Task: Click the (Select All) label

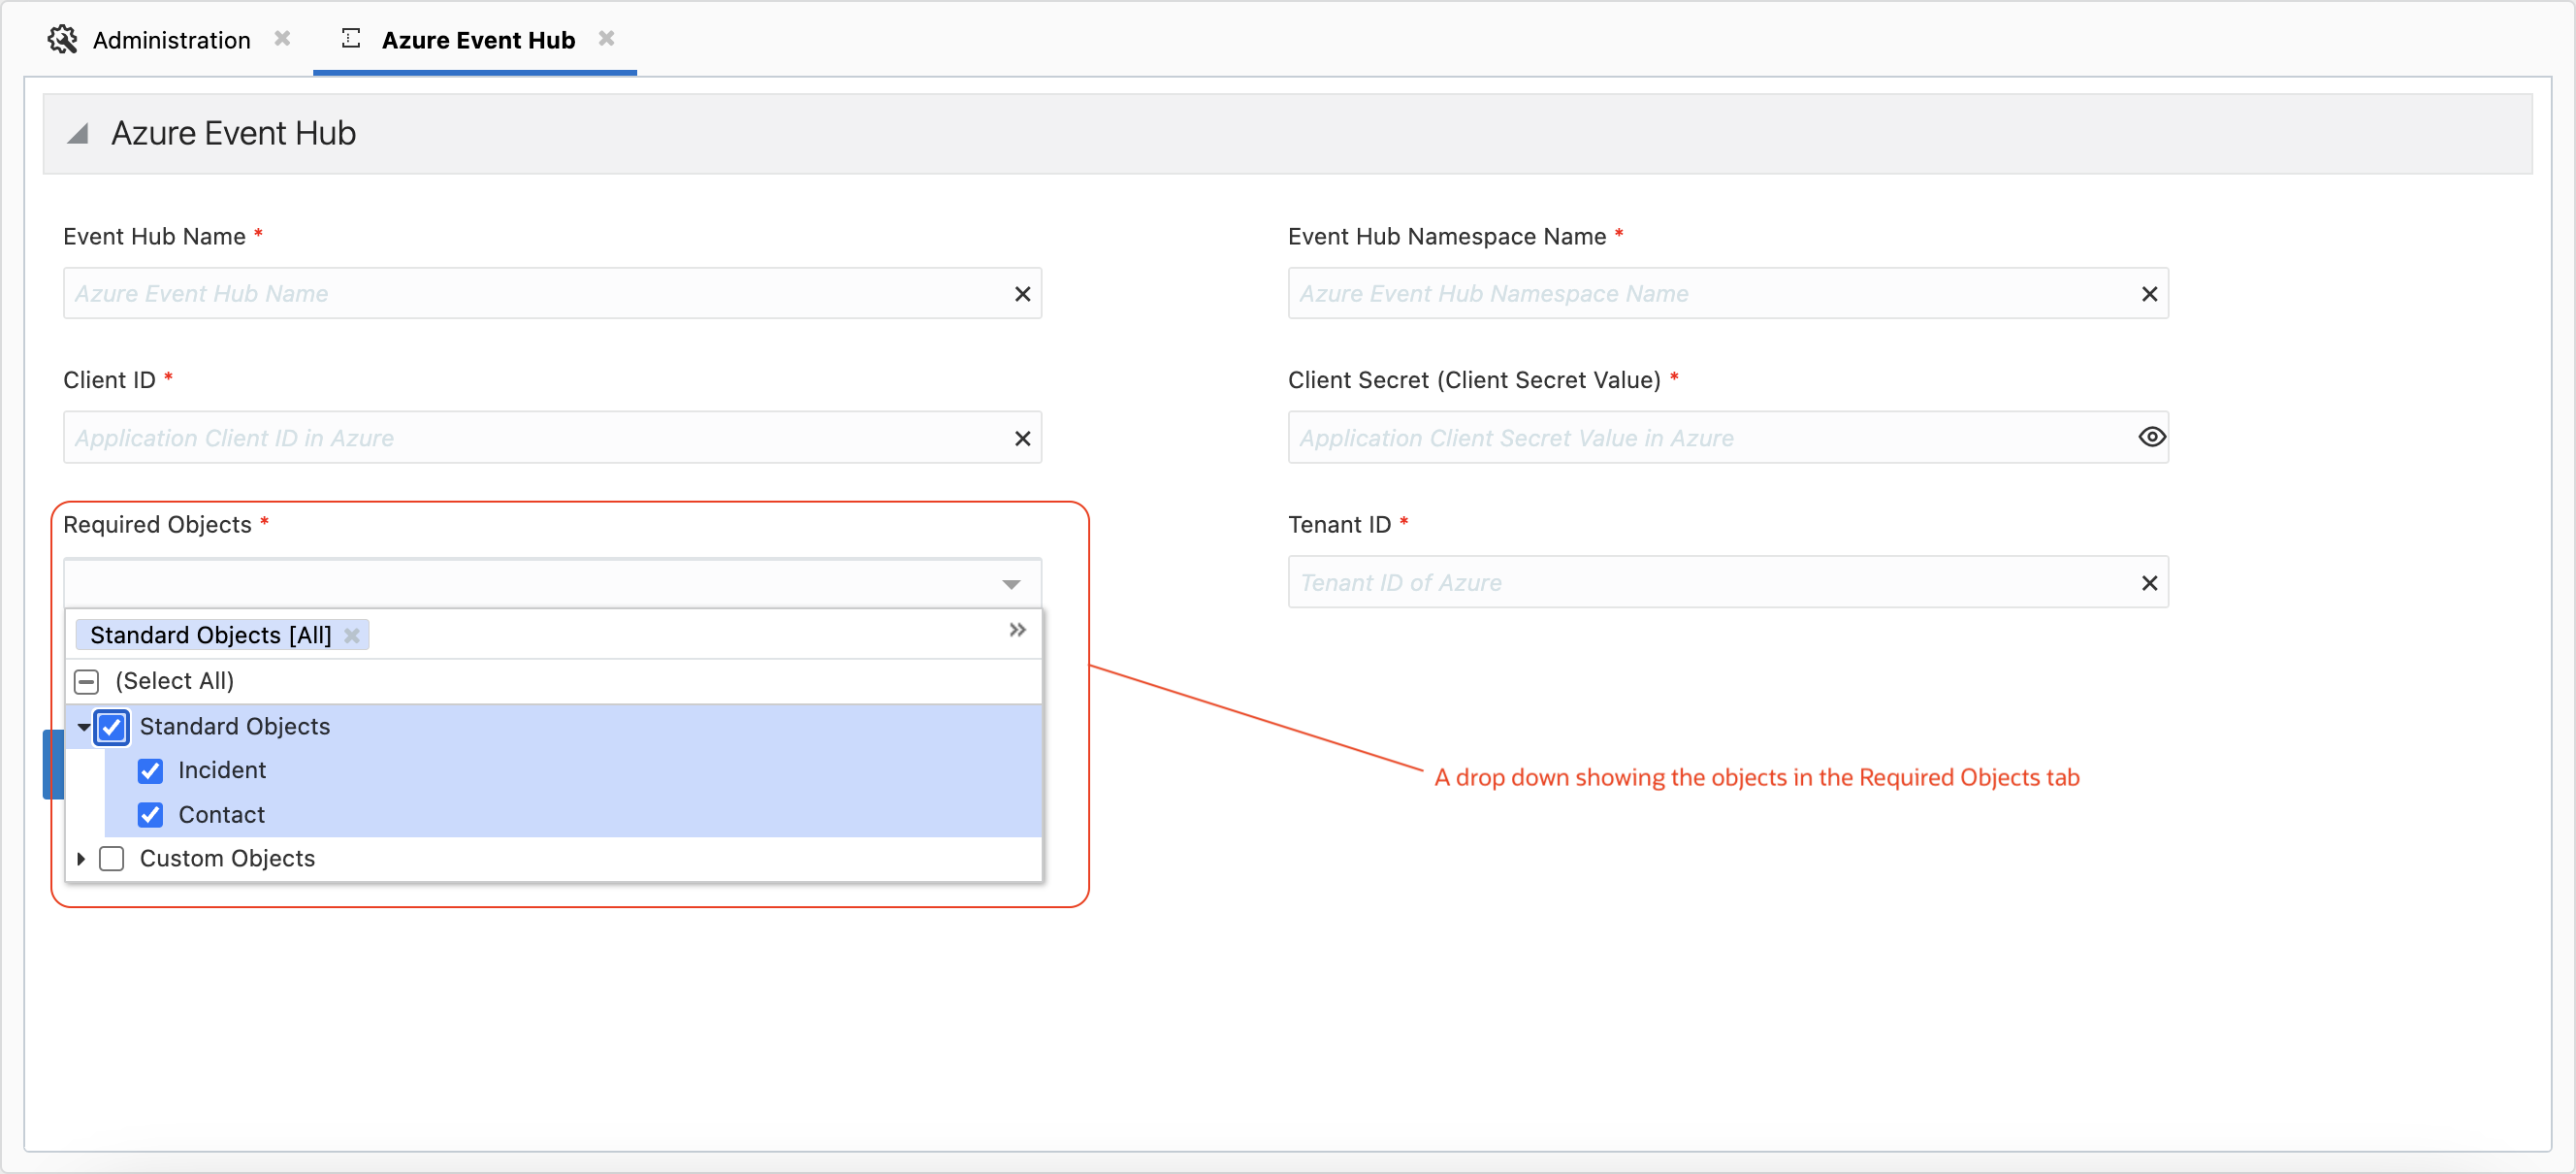Action: pyautogui.click(x=174, y=682)
